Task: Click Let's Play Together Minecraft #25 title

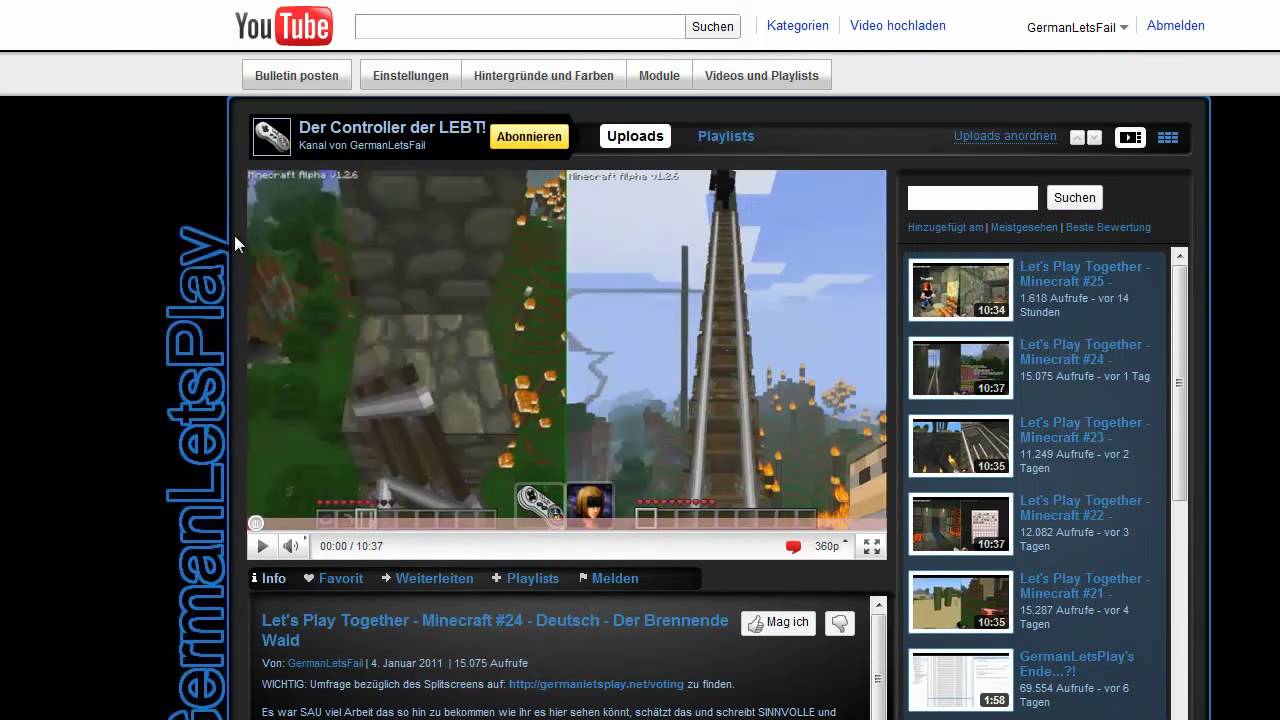Action: (1084, 274)
